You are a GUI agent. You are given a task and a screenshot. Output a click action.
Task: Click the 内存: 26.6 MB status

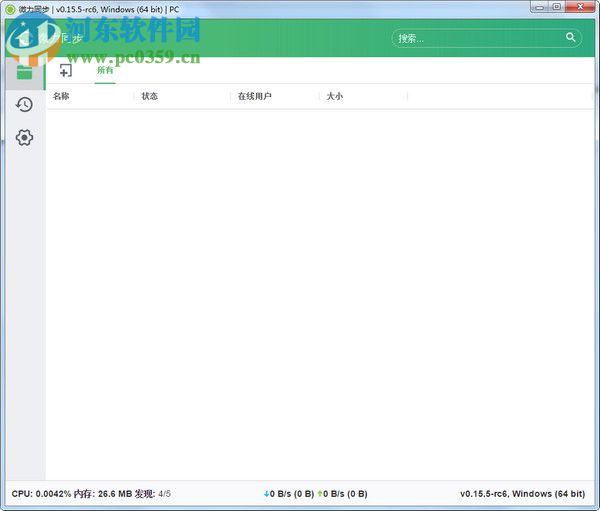coord(103,494)
